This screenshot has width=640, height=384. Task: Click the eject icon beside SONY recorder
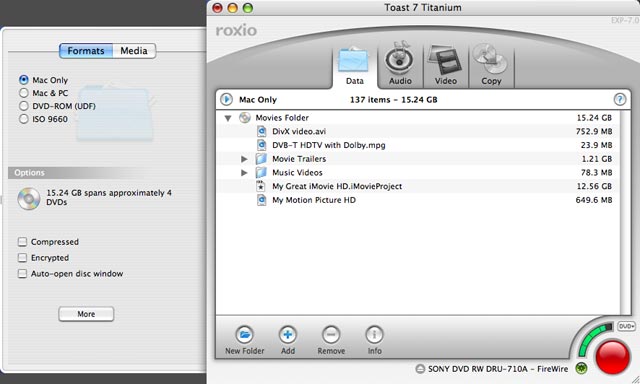click(x=420, y=369)
